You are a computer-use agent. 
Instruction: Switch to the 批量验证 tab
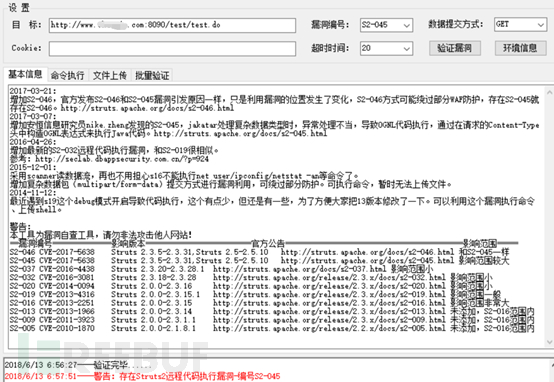coord(152,75)
